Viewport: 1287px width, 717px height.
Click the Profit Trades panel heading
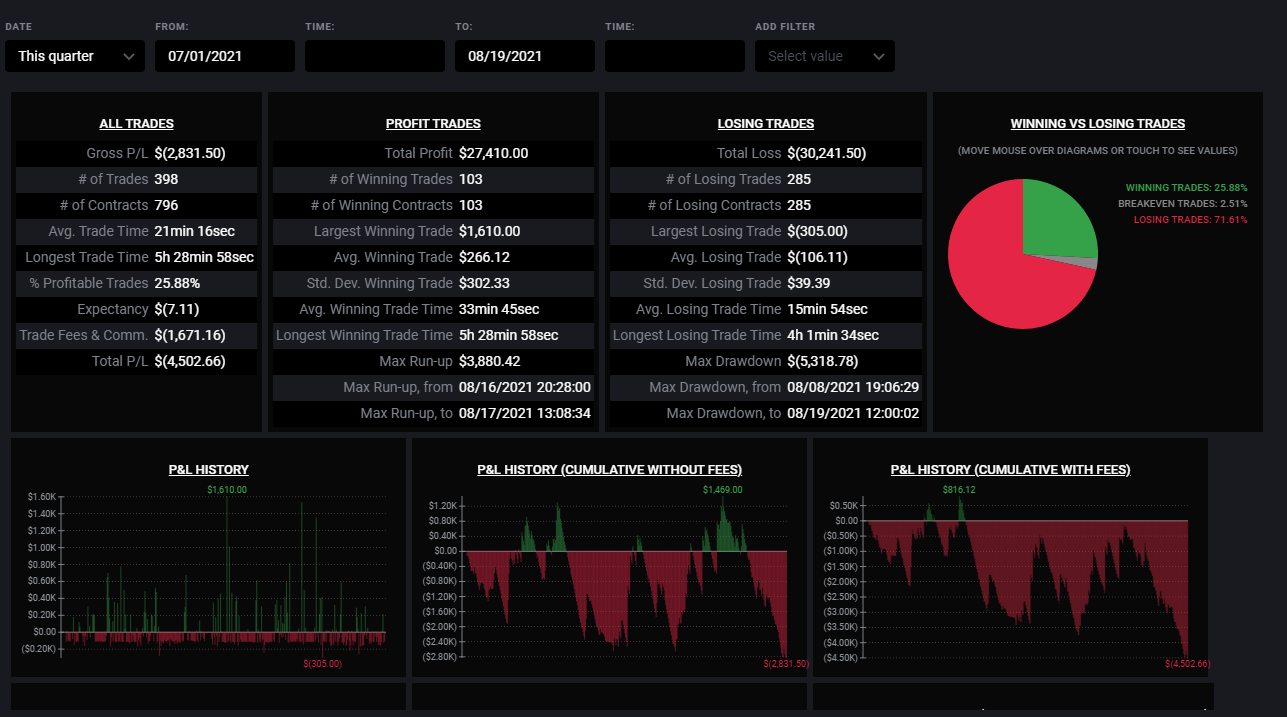click(x=433, y=124)
